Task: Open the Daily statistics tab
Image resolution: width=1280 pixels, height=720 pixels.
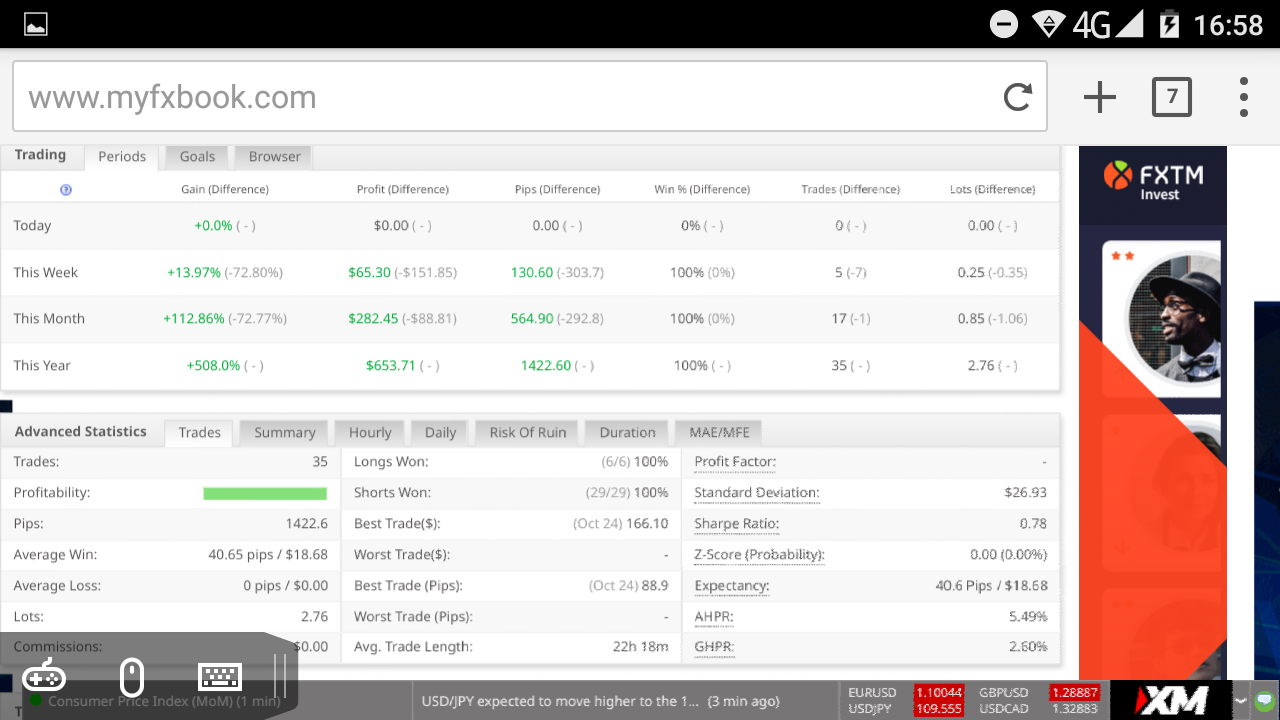Action: click(x=440, y=433)
